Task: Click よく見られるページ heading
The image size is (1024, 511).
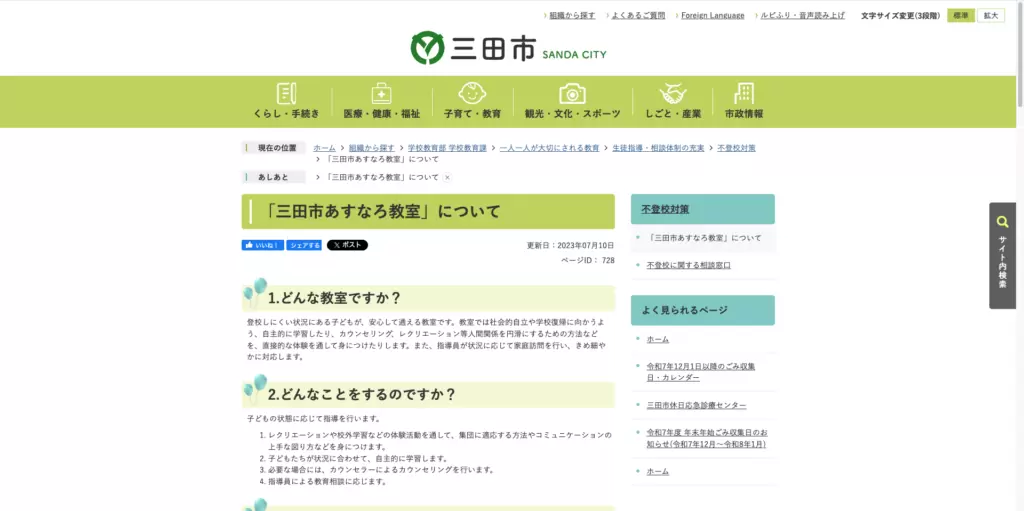Action: [x=684, y=310]
